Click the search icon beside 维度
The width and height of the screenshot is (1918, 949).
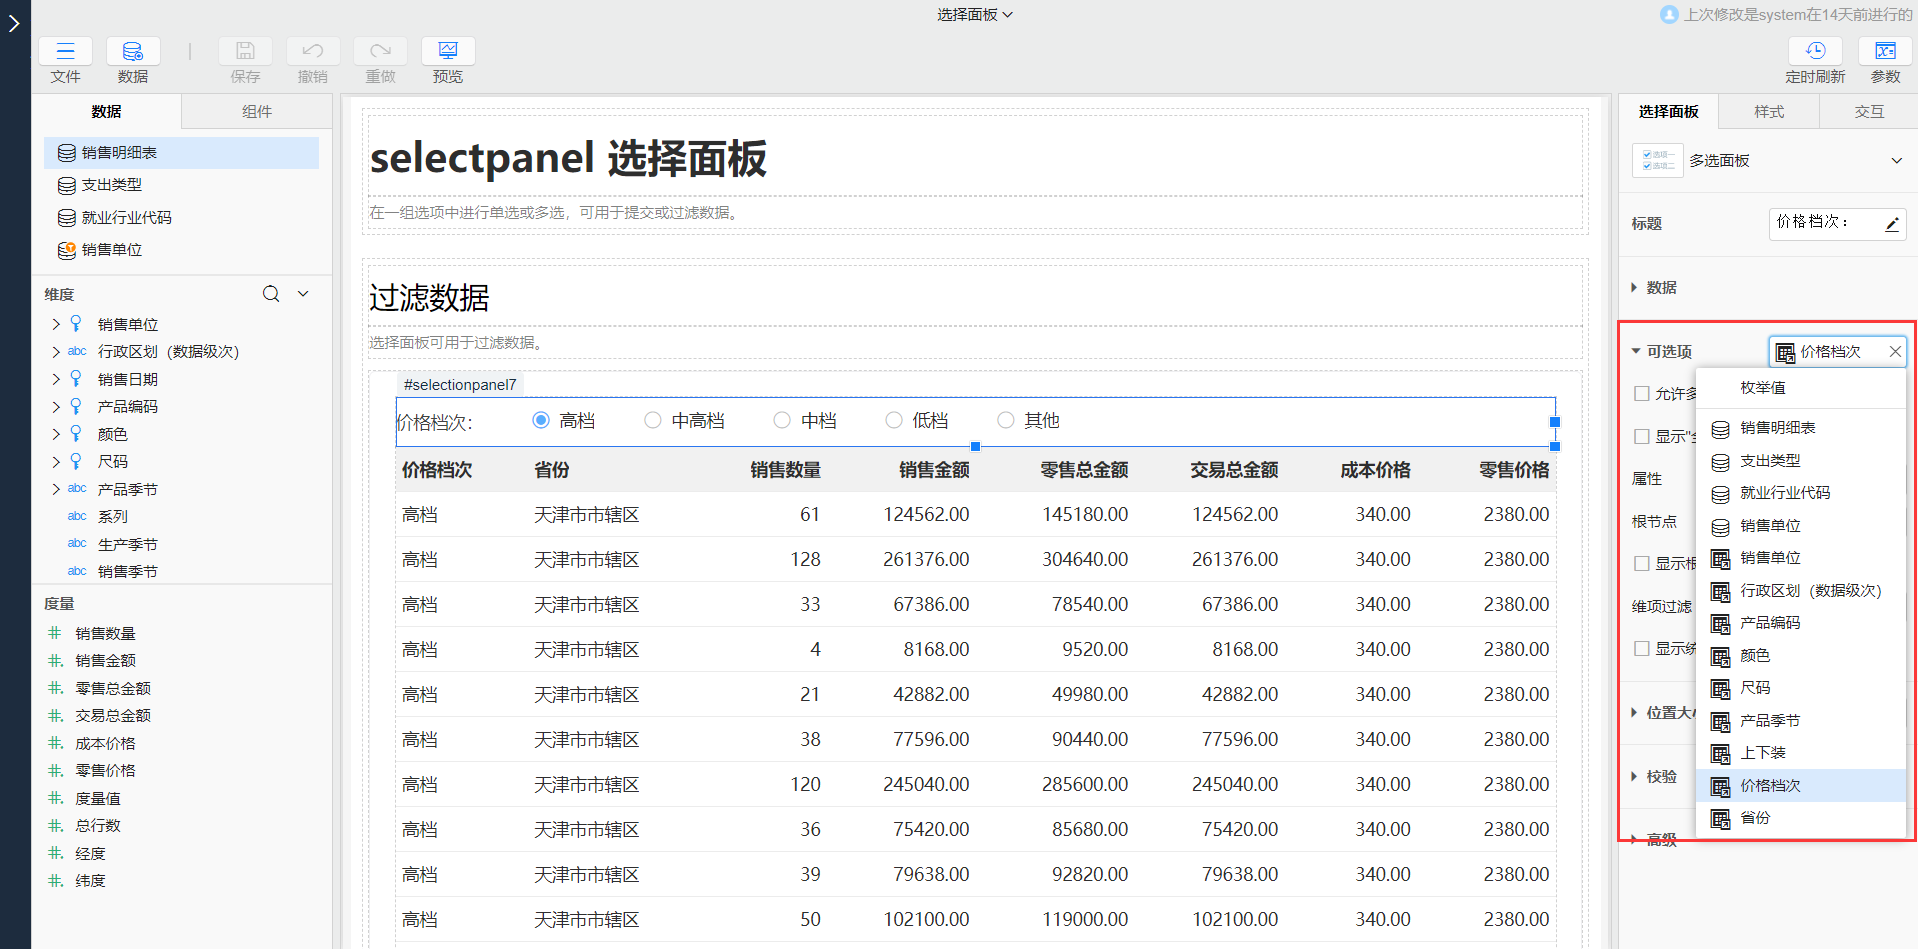(x=271, y=294)
